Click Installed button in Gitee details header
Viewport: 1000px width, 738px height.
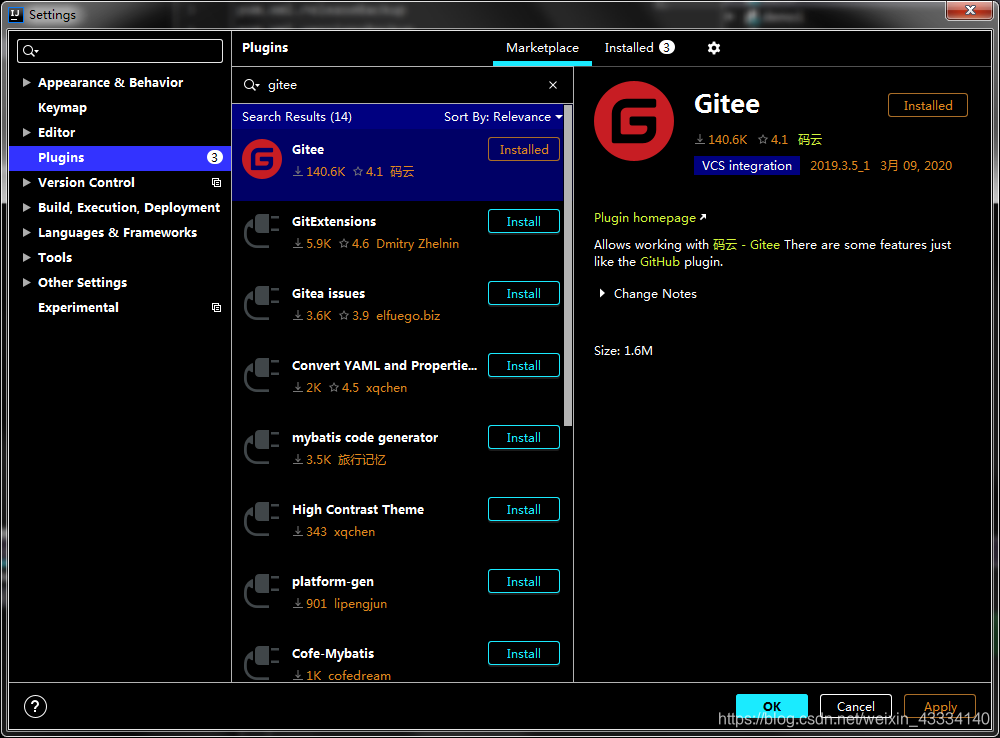point(927,106)
